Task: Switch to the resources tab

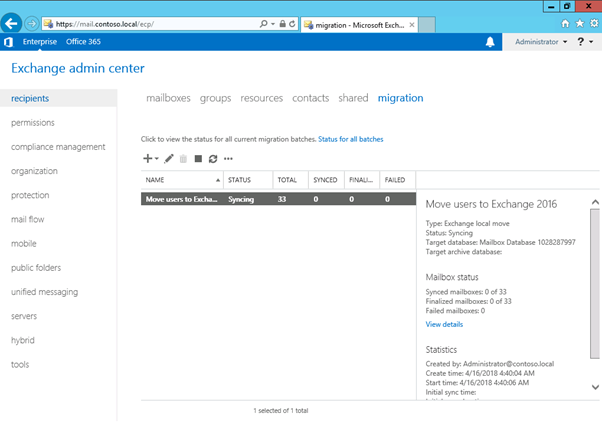Action: coord(261,98)
